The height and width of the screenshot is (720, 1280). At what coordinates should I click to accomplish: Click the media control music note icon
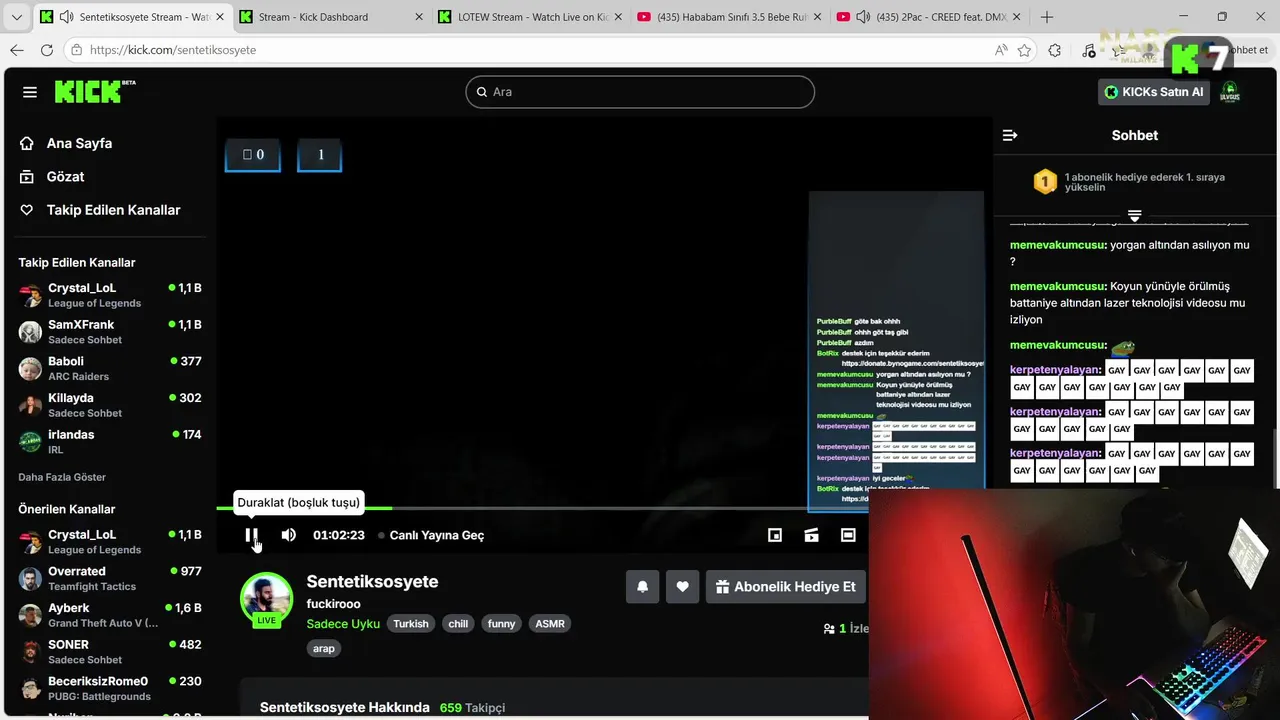pyautogui.click(x=1089, y=50)
